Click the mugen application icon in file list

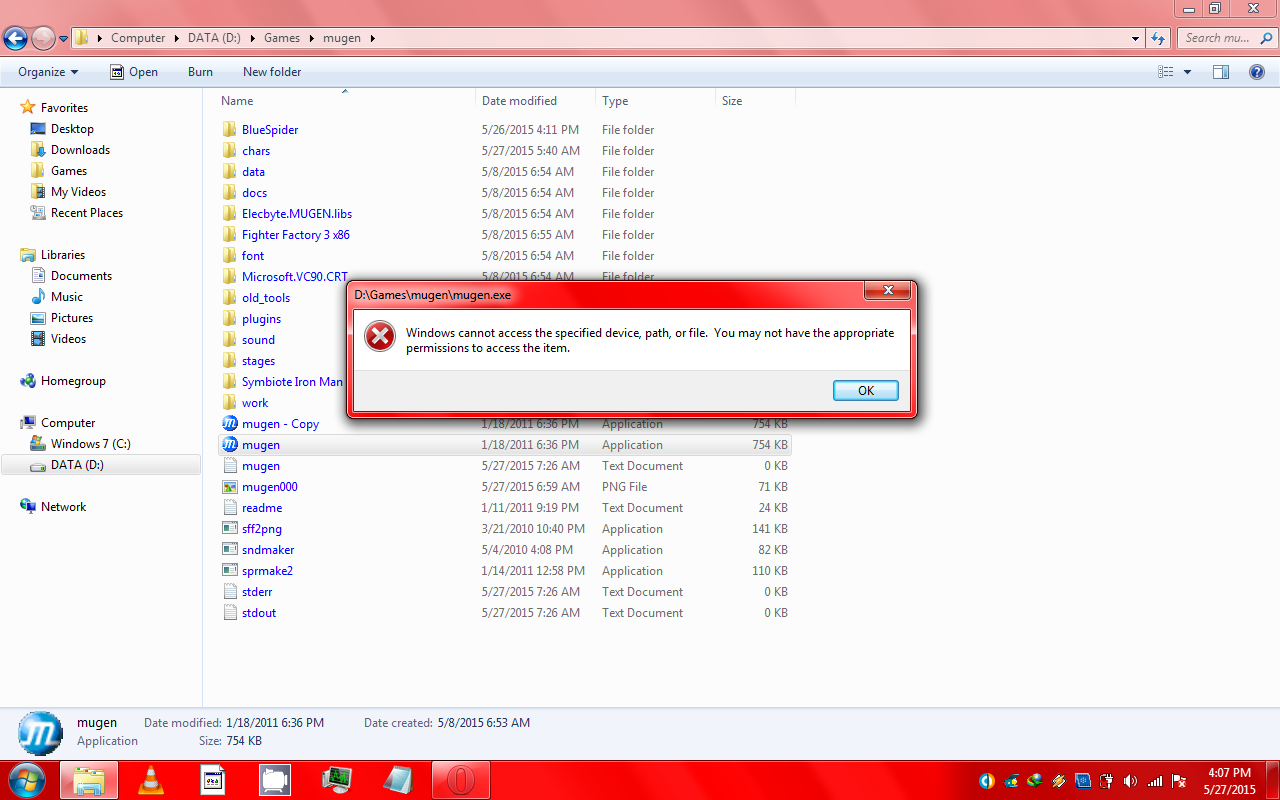coord(230,445)
